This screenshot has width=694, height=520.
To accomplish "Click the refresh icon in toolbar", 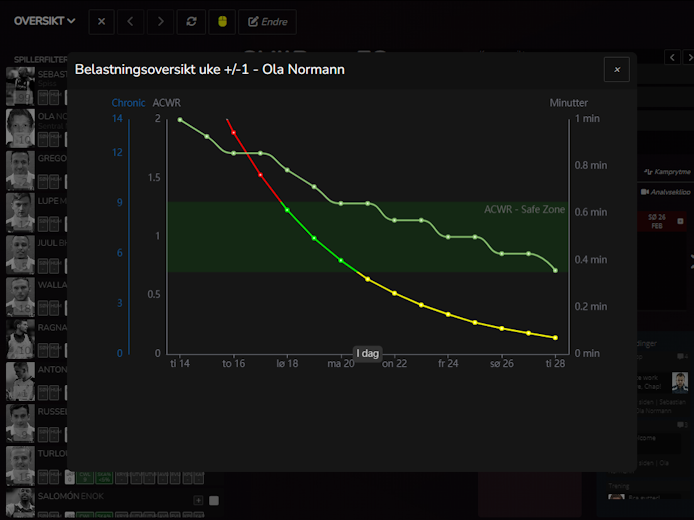I will pyautogui.click(x=191, y=21).
